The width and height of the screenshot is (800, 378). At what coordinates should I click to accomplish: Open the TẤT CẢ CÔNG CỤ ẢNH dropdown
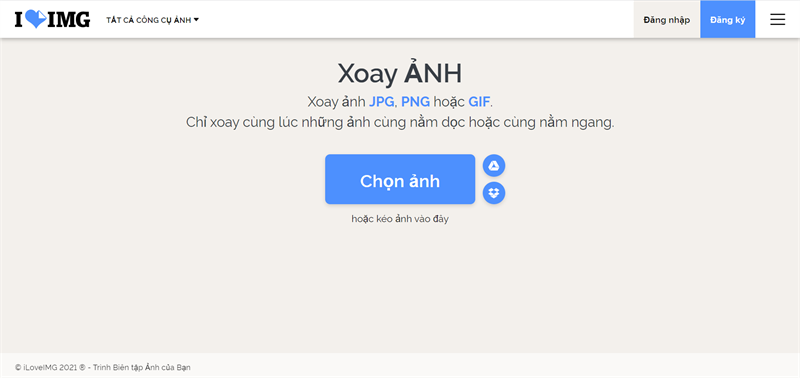click(x=153, y=20)
